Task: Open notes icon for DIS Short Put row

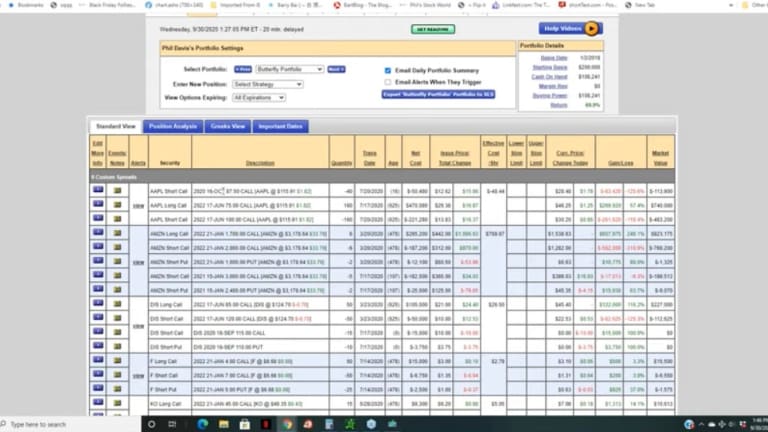Action: [x=118, y=347]
